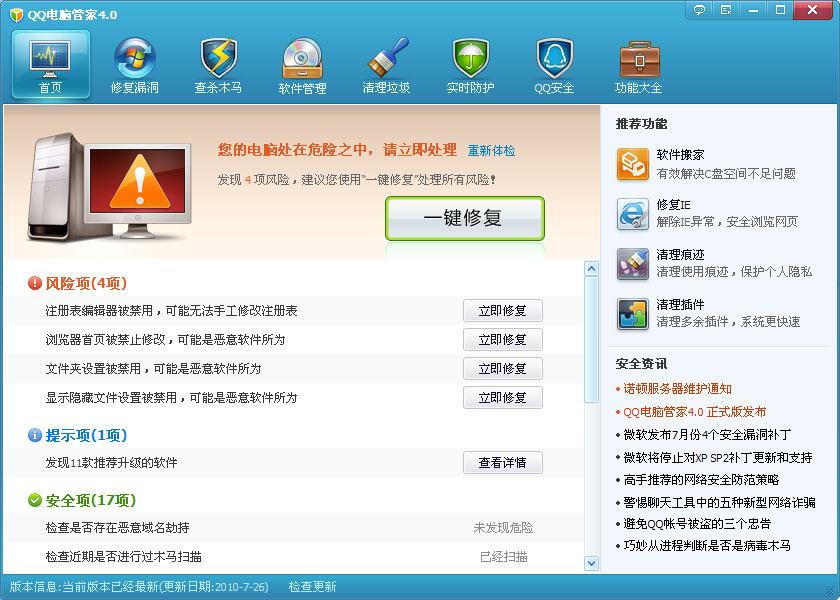The image size is (840, 600).
Task: Click 检查更新 in the status bar
Action: click(x=312, y=587)
